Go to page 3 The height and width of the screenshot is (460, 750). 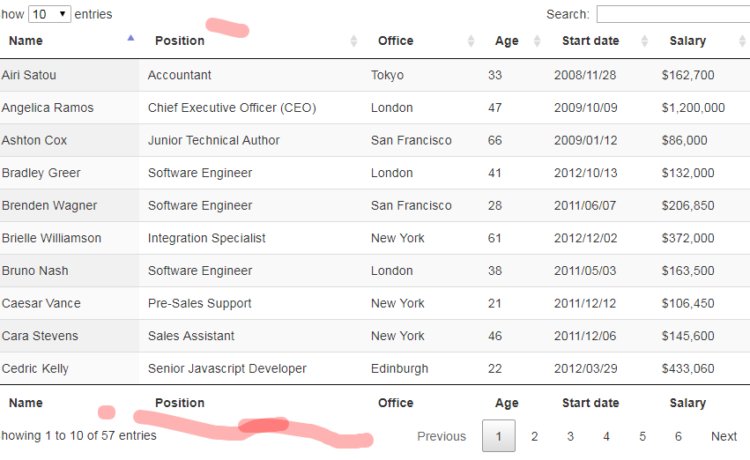pos(570,436)
